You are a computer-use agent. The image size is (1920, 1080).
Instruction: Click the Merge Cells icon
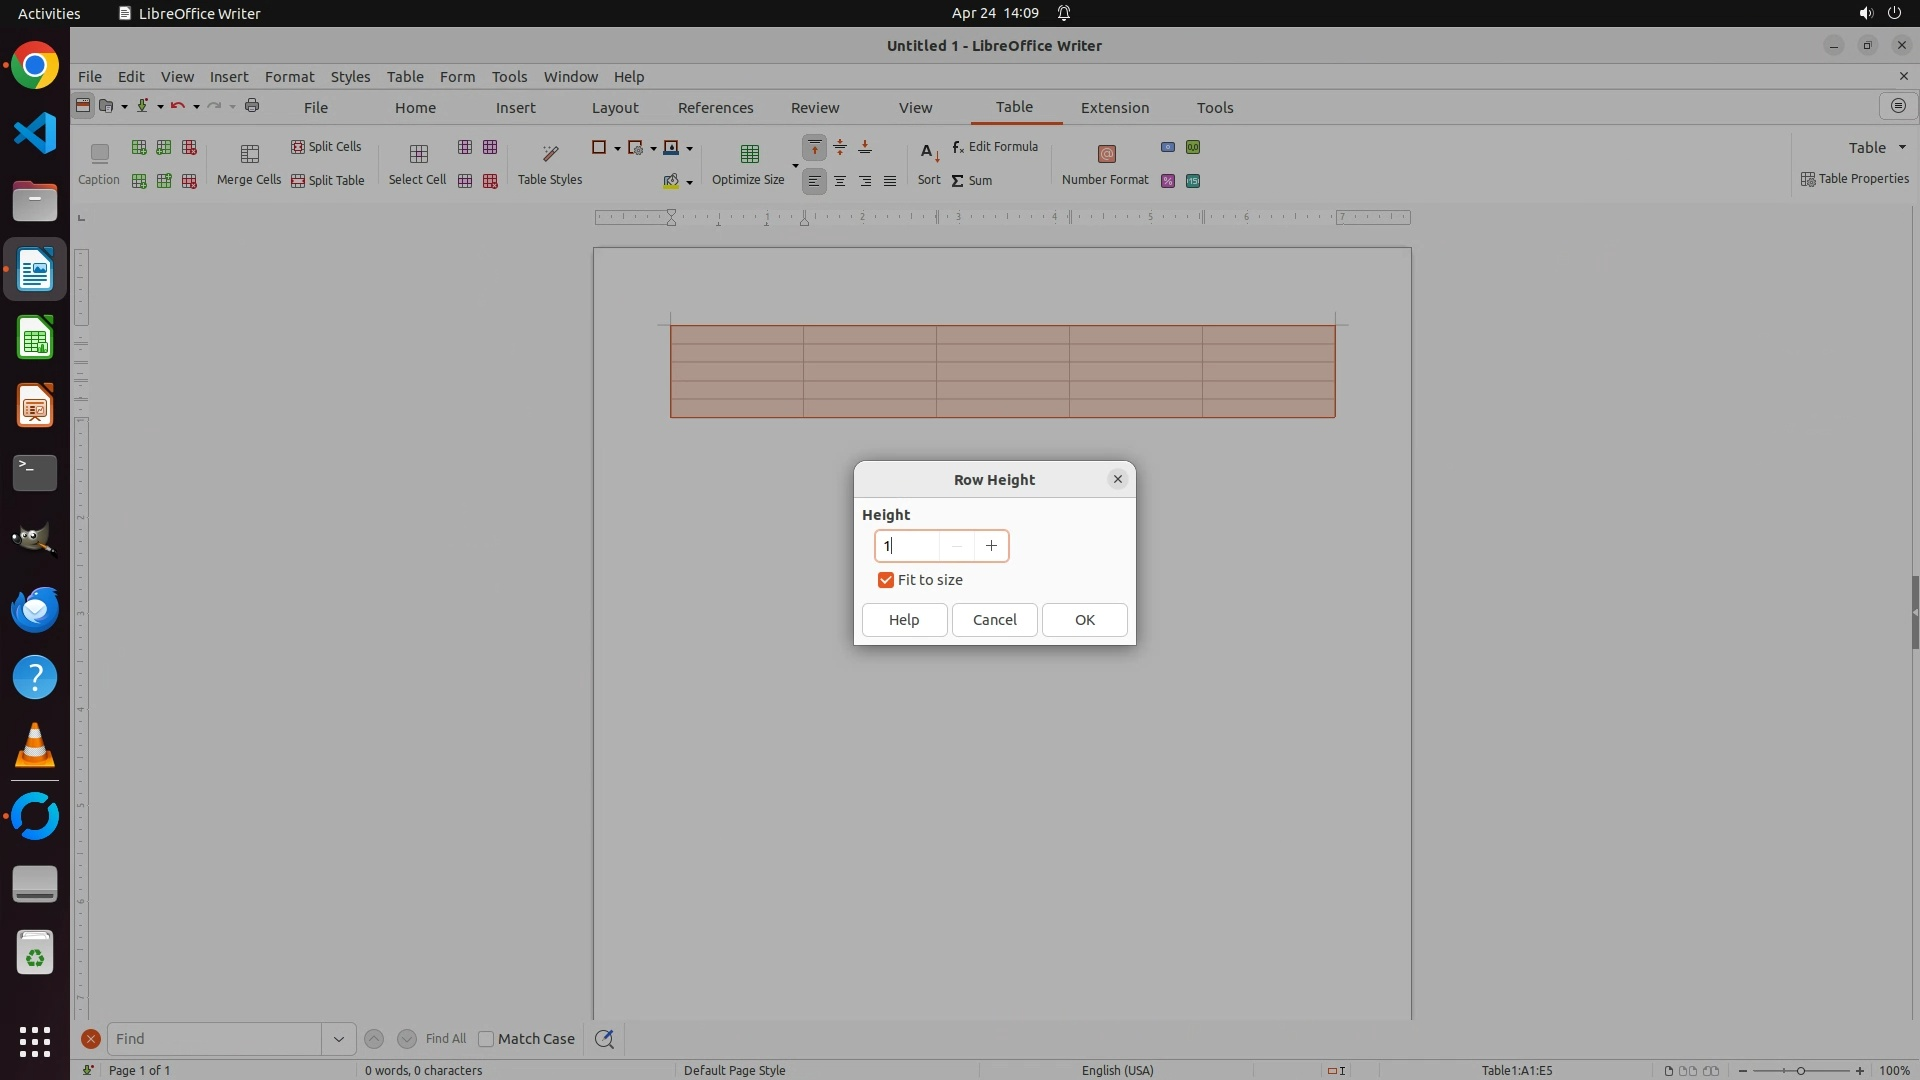point(249,153)
